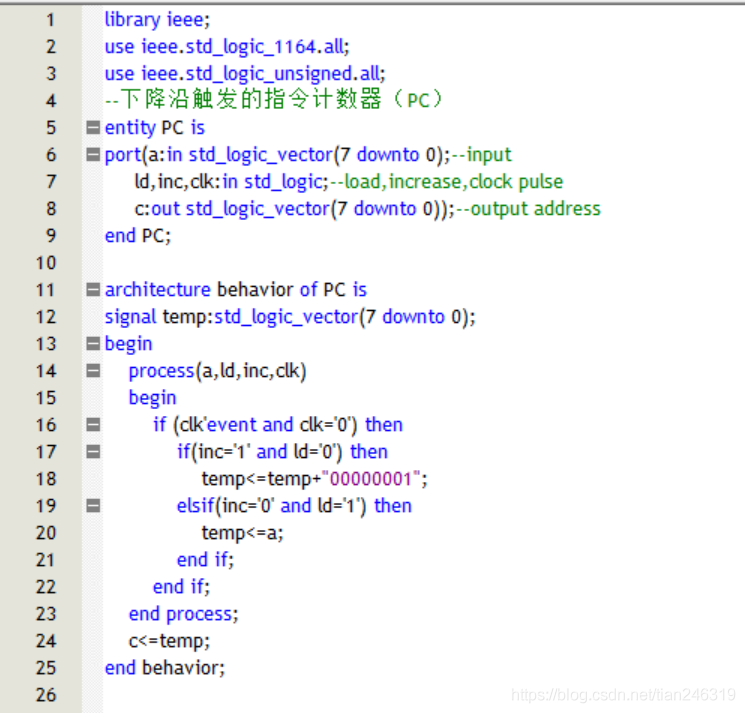Click 'use ieee.std_logic_1164.all;' line
Image resolution: width=745 pixels, height=713 pixels.
tap(227, 47)
